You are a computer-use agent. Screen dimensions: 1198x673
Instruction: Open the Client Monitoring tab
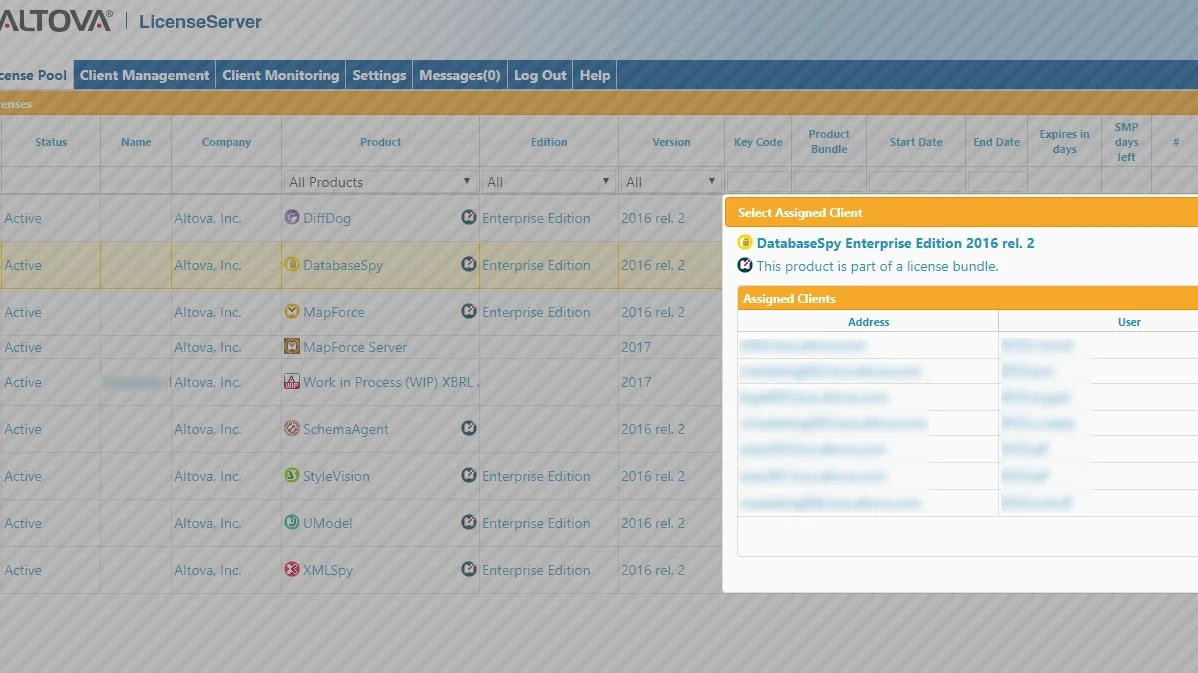coord(280,75)
